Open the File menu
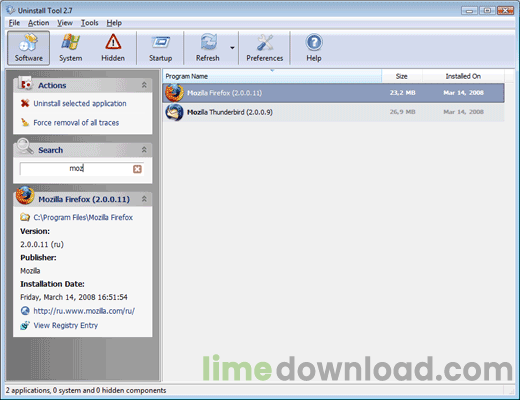 click(14, 23)
